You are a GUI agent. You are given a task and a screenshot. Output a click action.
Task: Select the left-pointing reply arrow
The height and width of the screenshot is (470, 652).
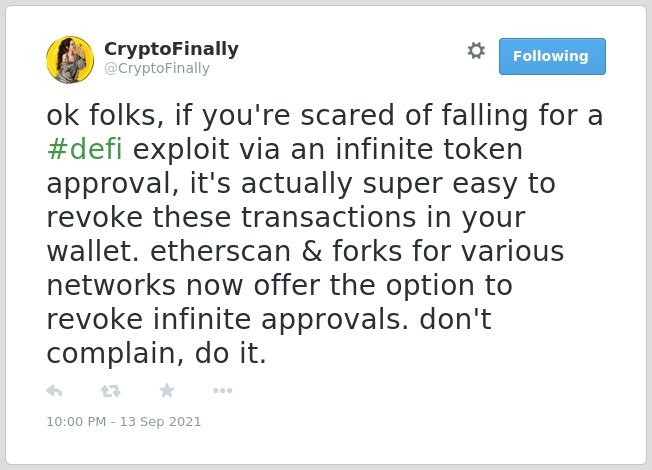coord(54,391)
